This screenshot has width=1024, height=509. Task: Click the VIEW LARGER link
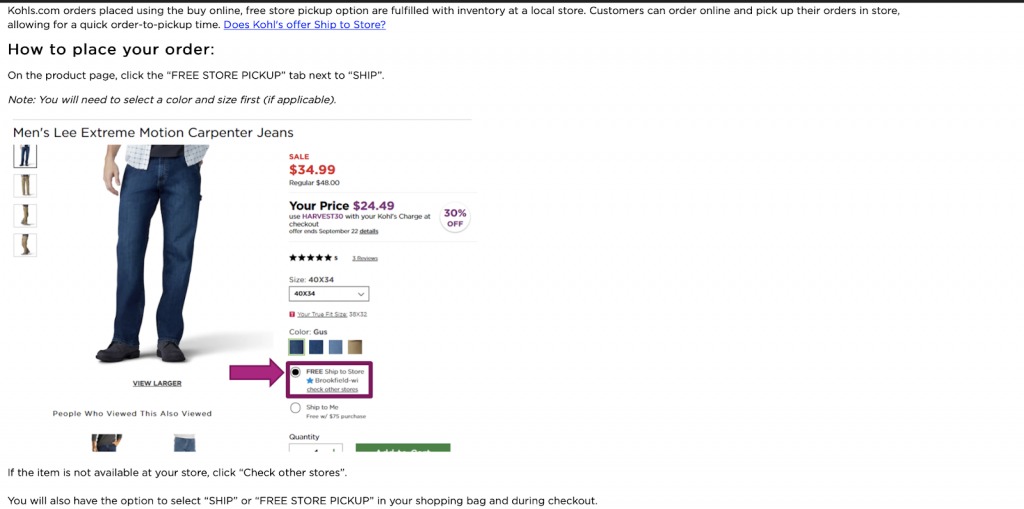pyautogui.click(x=157, y=383)
